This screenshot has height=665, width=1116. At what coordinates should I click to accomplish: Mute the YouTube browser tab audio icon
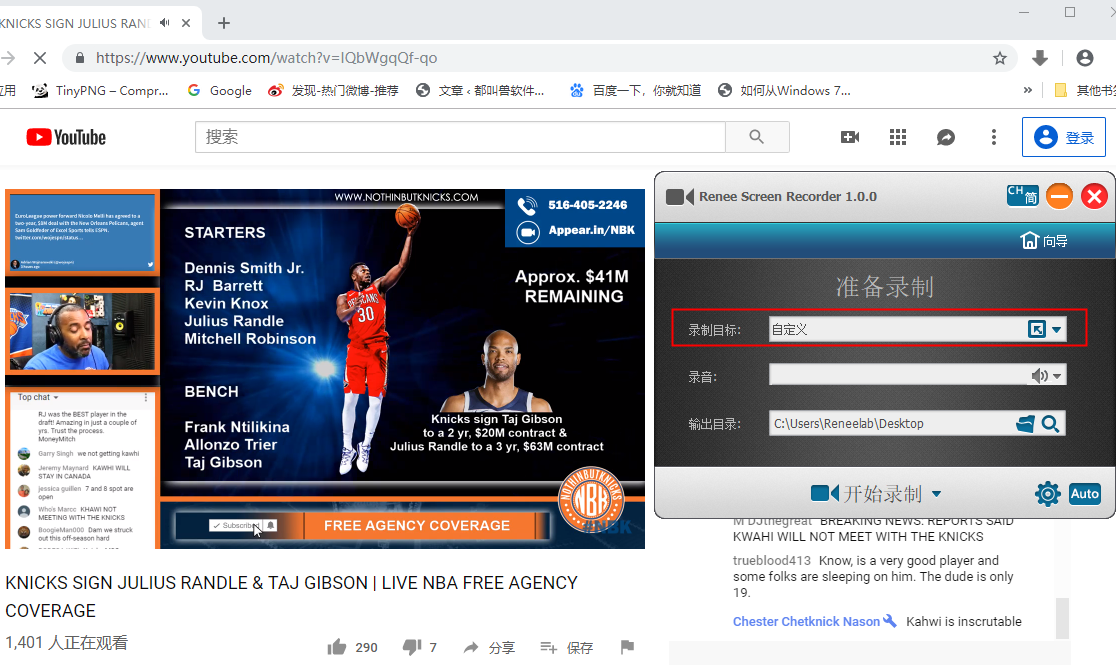point(164,23)
